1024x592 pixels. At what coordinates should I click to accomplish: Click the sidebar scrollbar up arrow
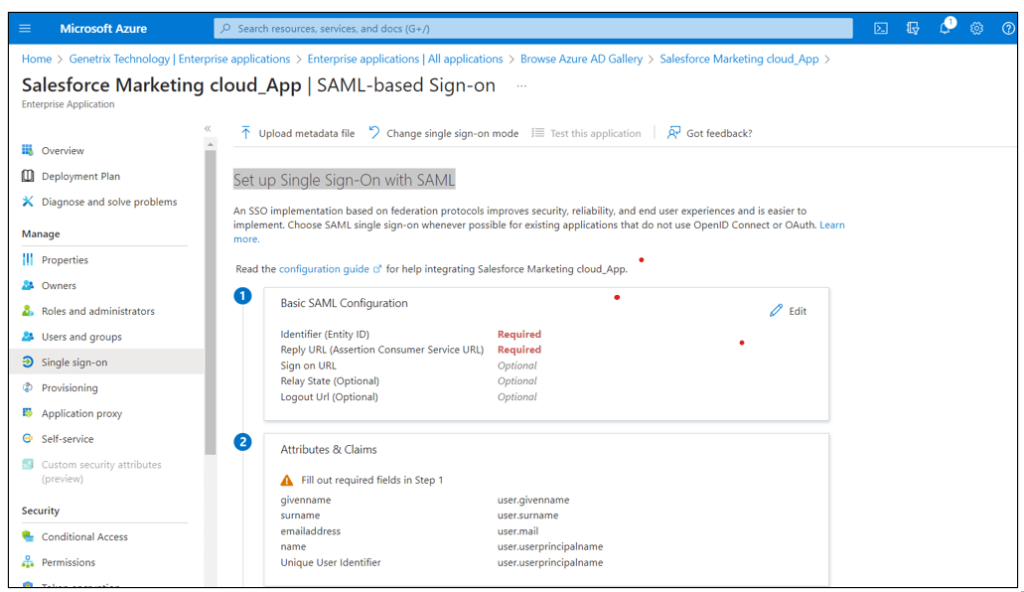(x=210, y=144)
